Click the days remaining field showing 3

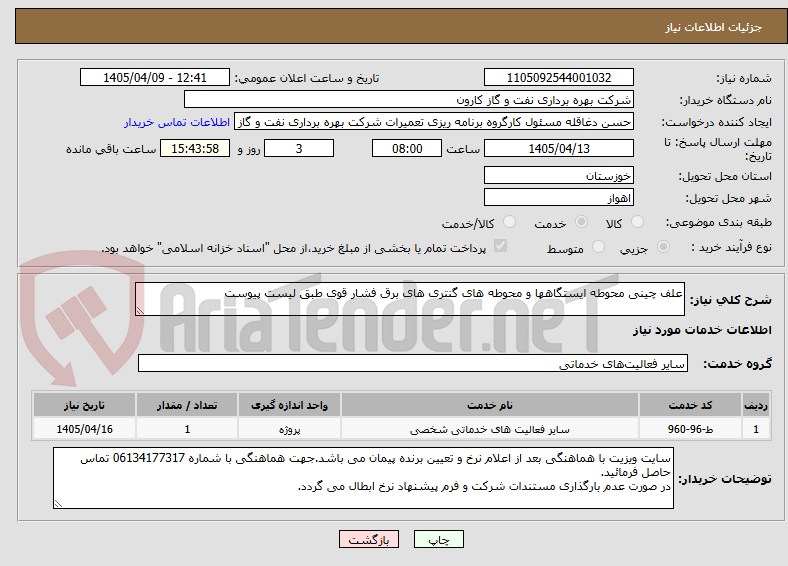click(299, 148)
